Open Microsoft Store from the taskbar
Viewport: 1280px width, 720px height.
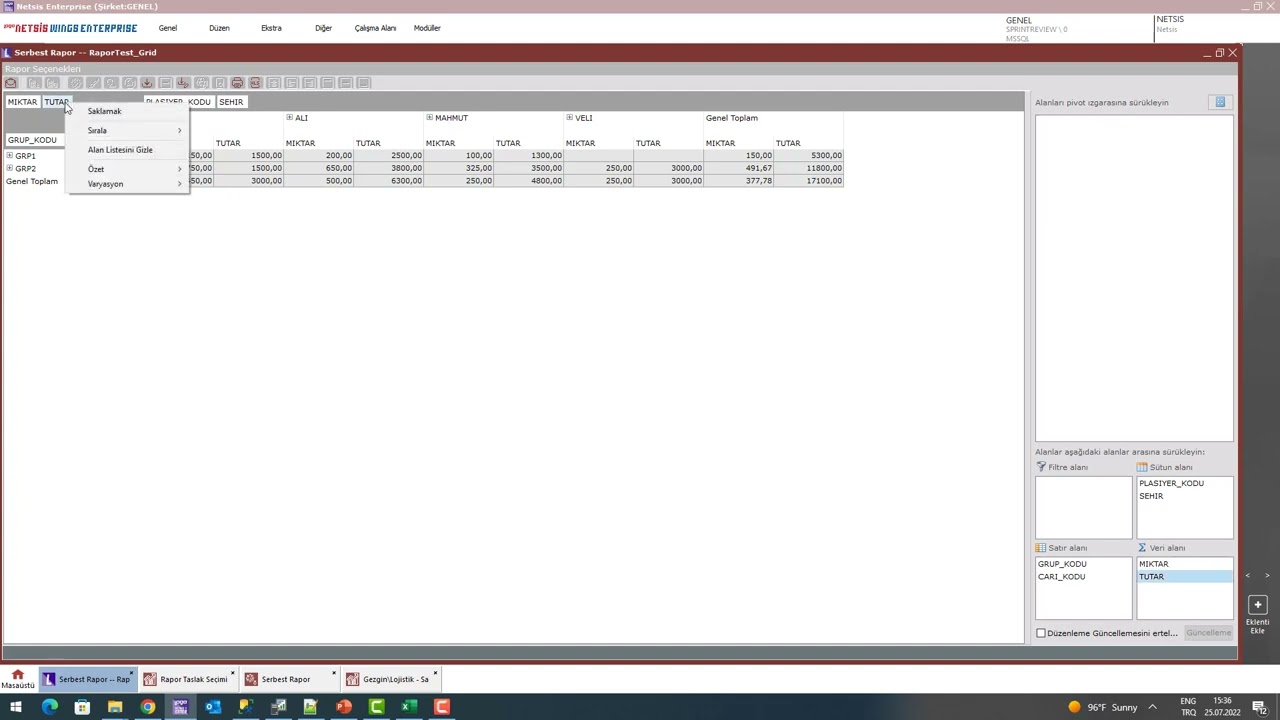point(82,707)
